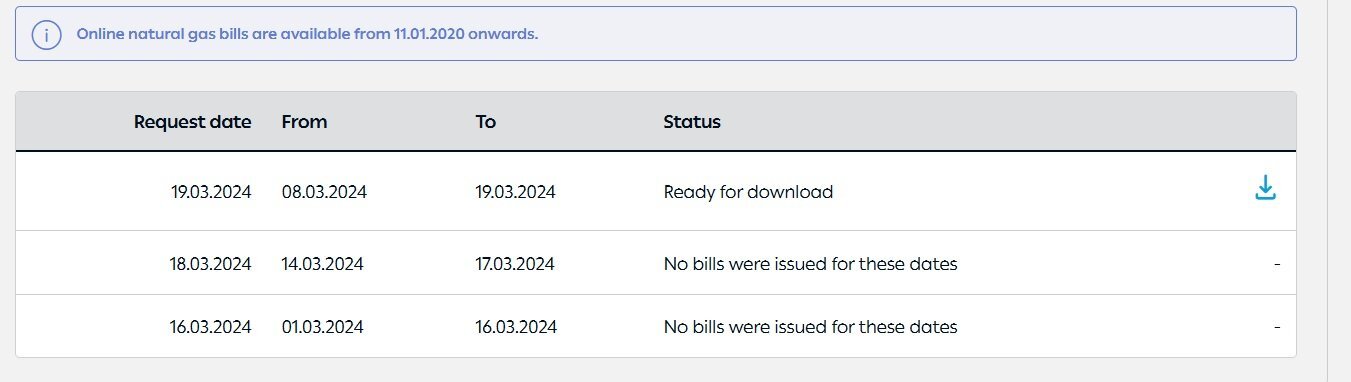Image resolution: width=1351 pixels, height=382 pixels.
Task: Click request date 18.03.2024 cell
Action: point(211,264)
